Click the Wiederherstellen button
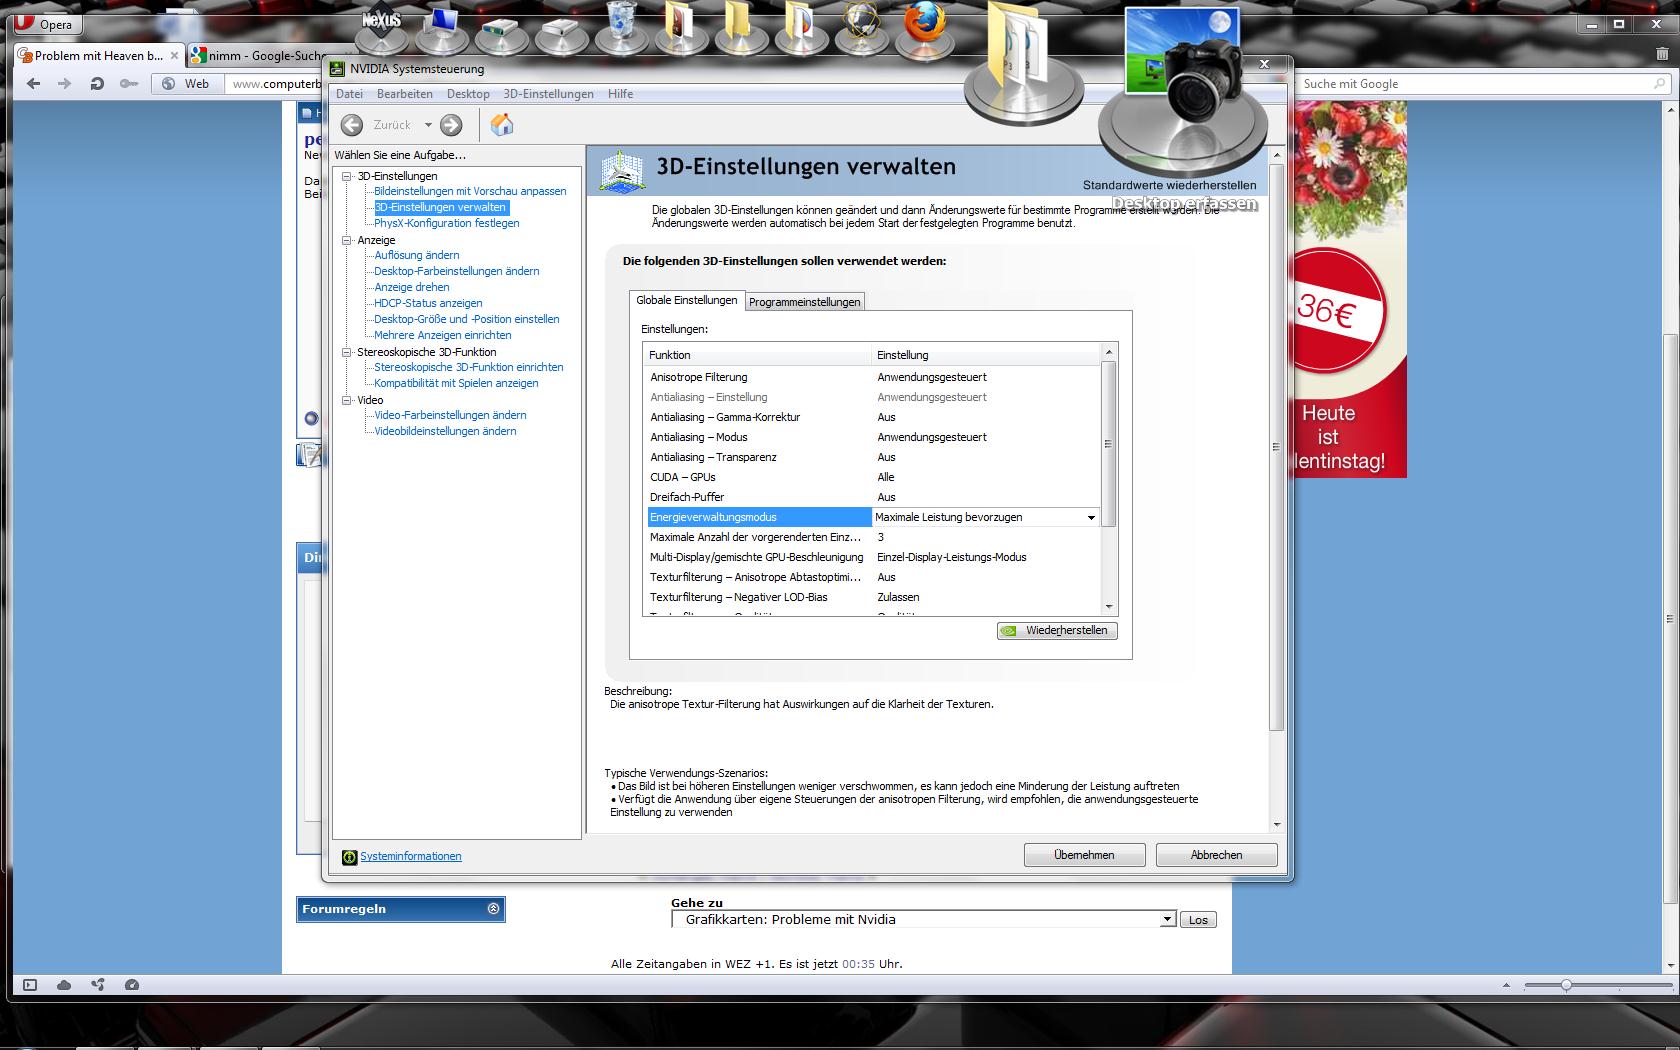Screen dimensions: 1680x1050 click(1057, 631)
